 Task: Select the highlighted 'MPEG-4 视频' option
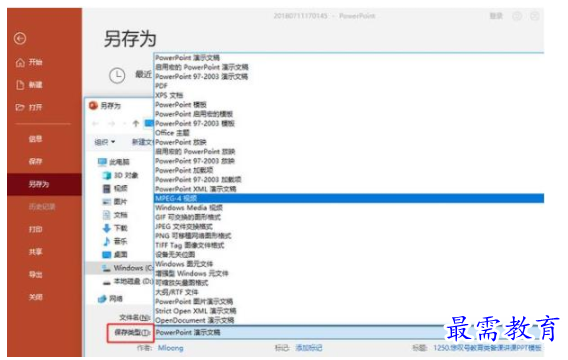349,198
